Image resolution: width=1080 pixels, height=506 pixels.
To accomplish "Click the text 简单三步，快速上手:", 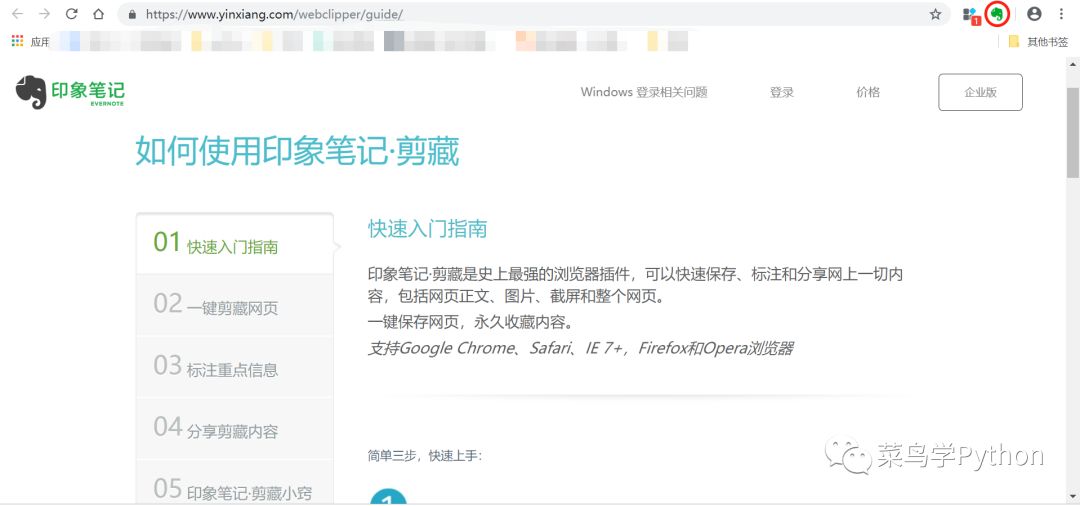I will click(425, 455).
